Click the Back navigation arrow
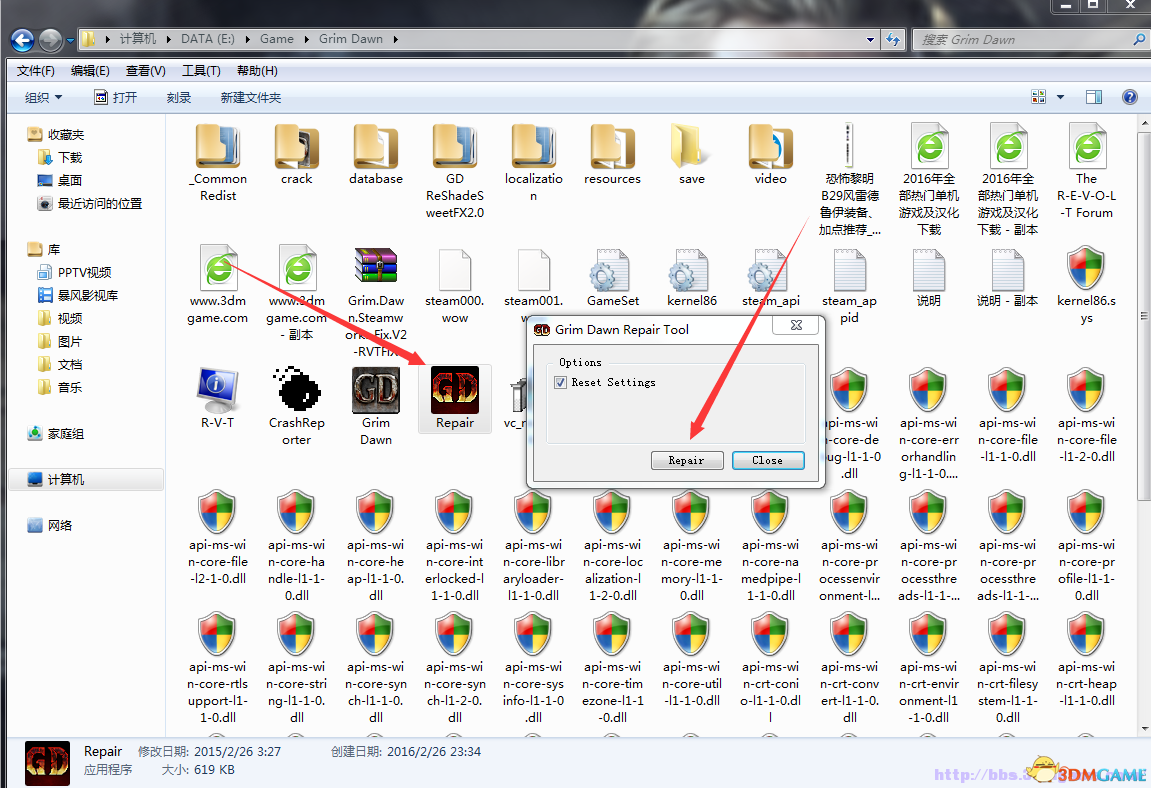This screenshot has width=1151, height=788. 22,40
